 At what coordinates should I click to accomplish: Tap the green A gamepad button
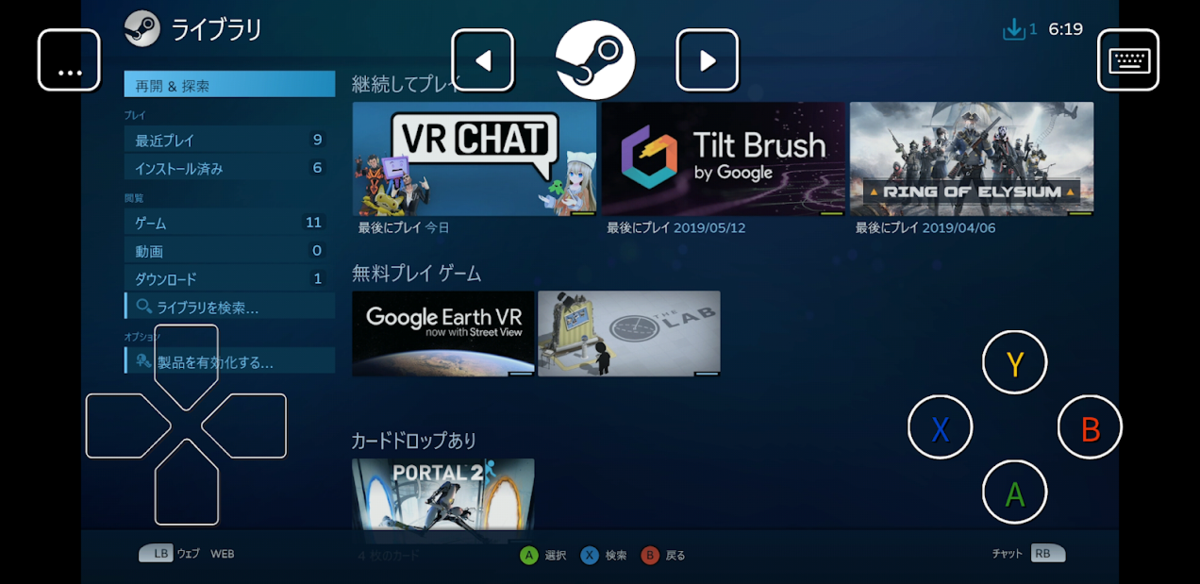tap(1015, 492)
